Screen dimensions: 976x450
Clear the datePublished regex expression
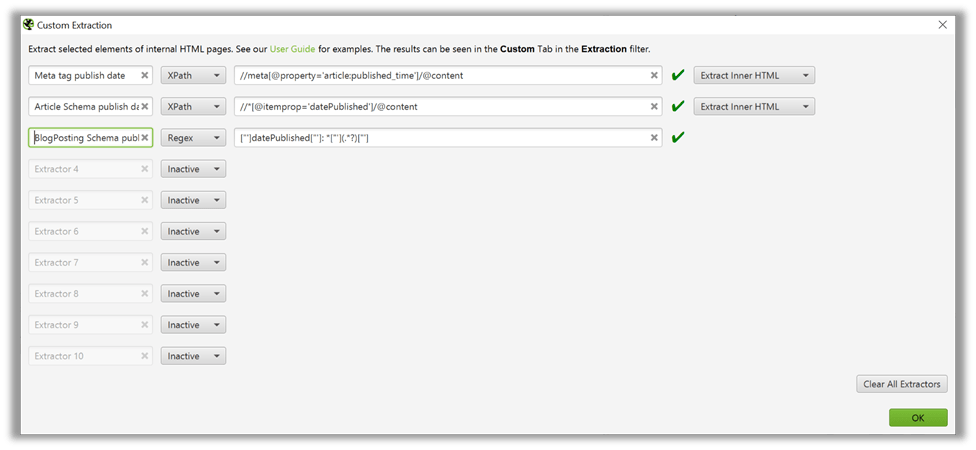tap(654, 138)
